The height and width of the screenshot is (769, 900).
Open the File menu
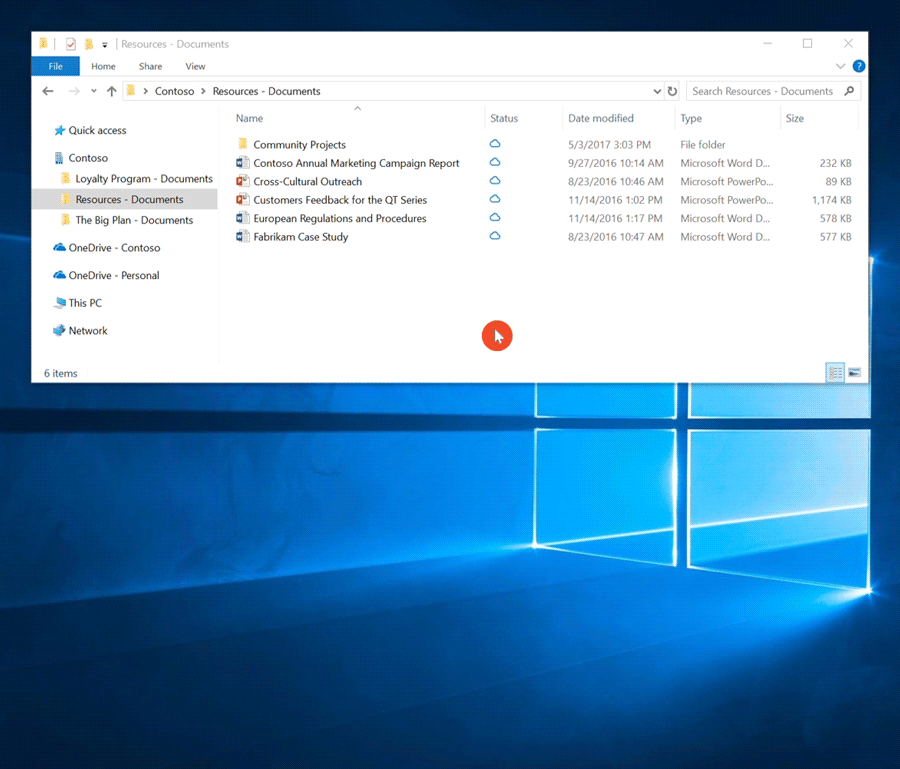click(55, 66)
